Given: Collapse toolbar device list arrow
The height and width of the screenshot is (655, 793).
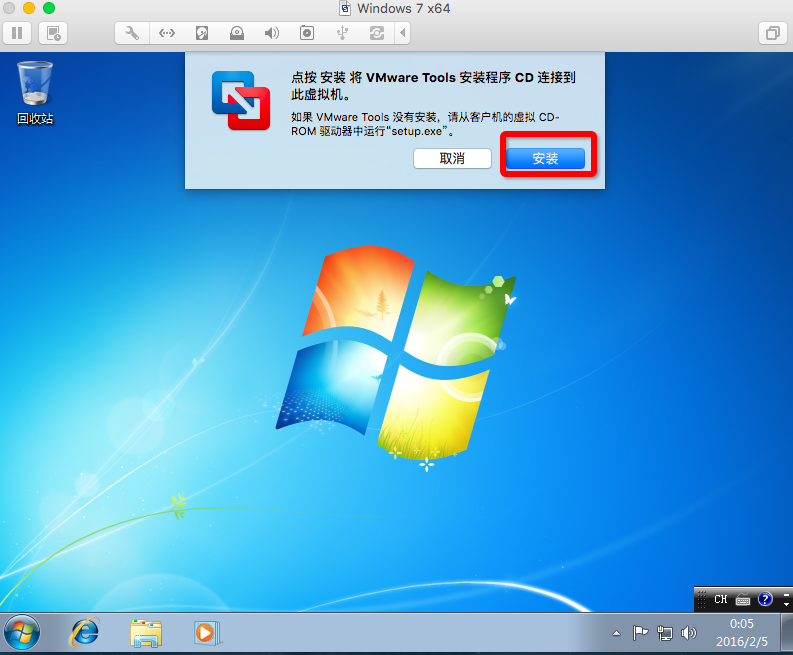Looking at the screenshot, I should [403, 33].
